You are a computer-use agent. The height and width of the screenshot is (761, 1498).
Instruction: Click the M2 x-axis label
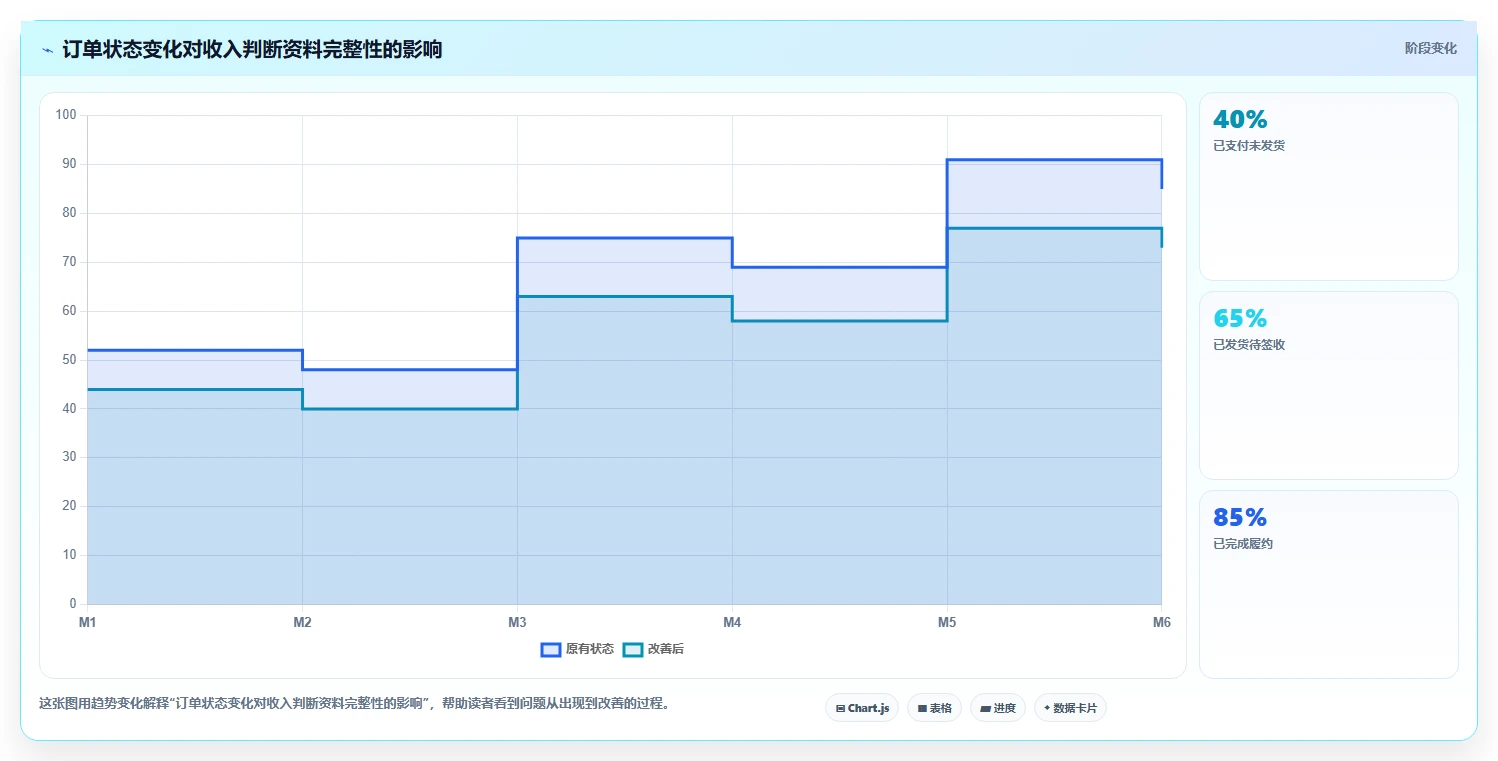click(x=302, y=622)
